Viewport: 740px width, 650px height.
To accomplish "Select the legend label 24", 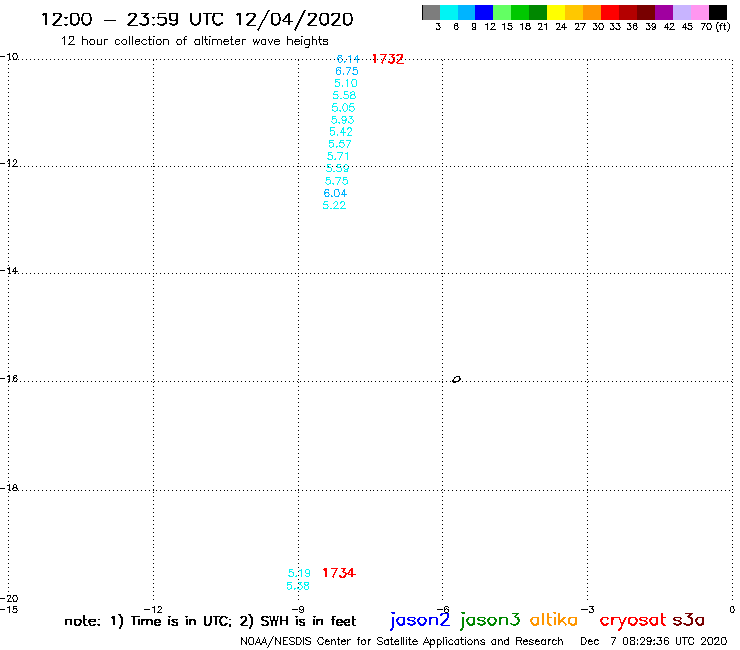I will tap(561, 27).
